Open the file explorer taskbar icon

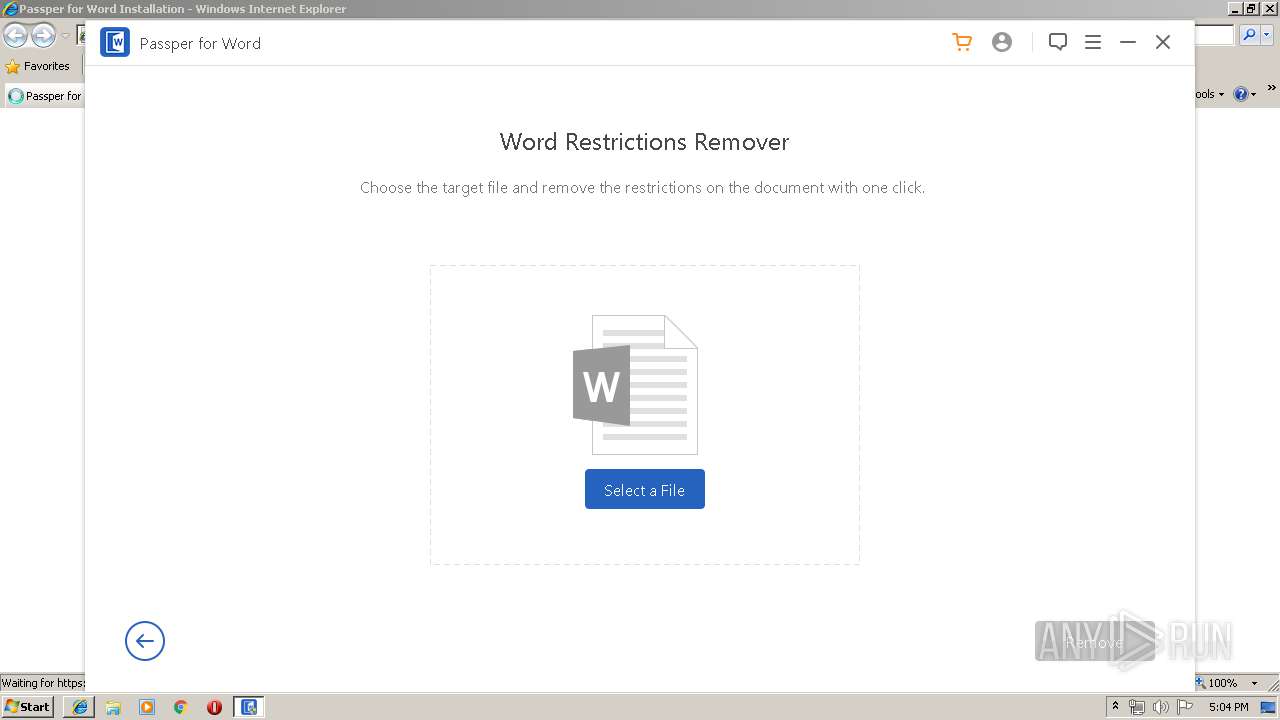click(113, 707)
